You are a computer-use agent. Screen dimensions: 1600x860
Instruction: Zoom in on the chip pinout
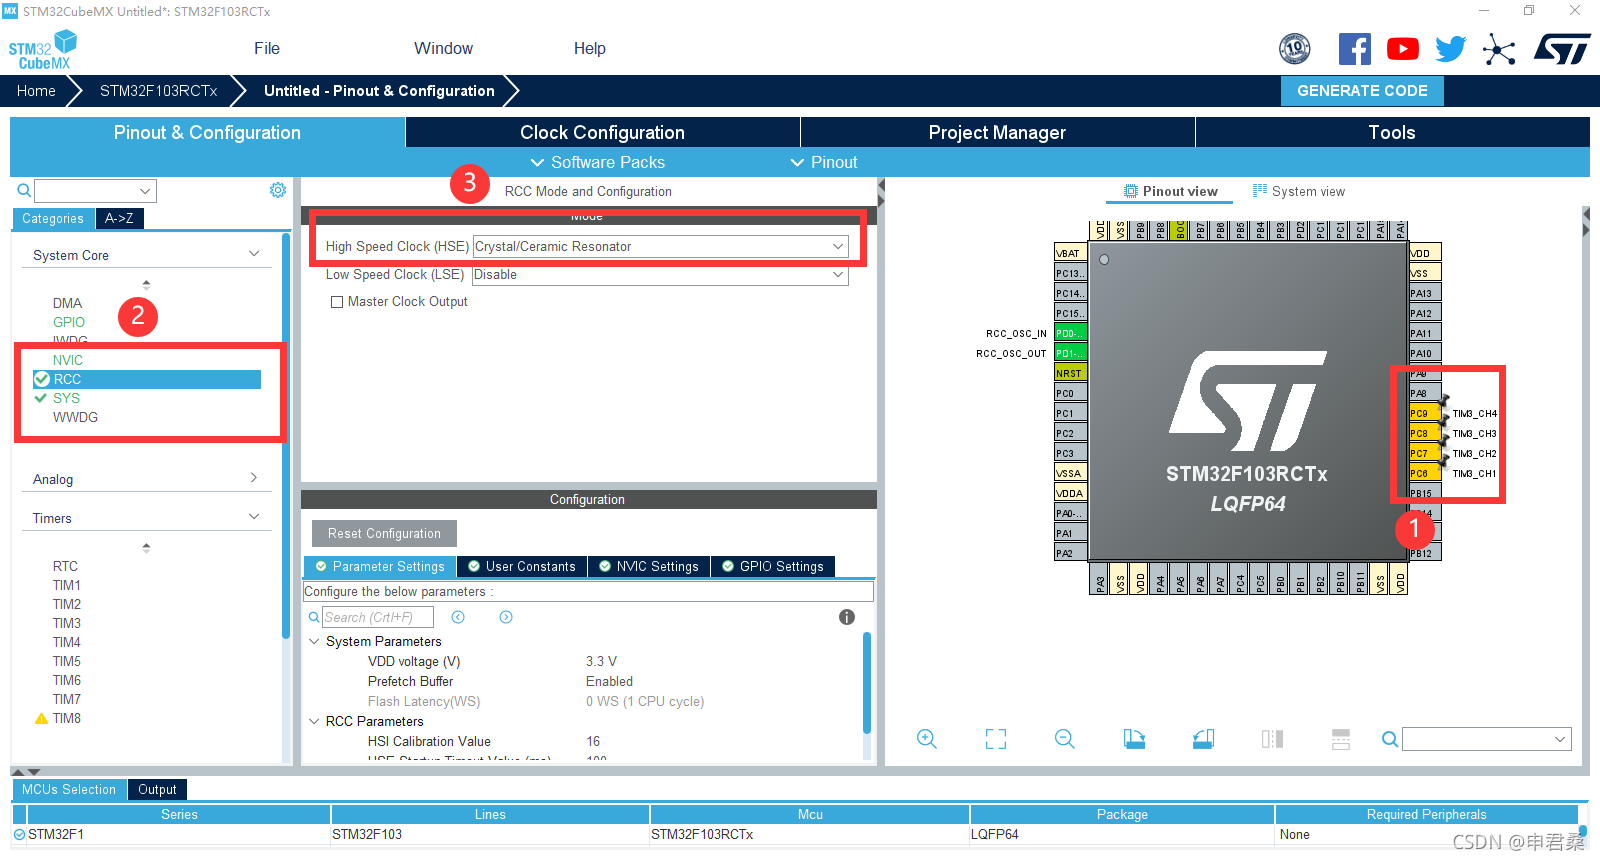click(927, 739)
